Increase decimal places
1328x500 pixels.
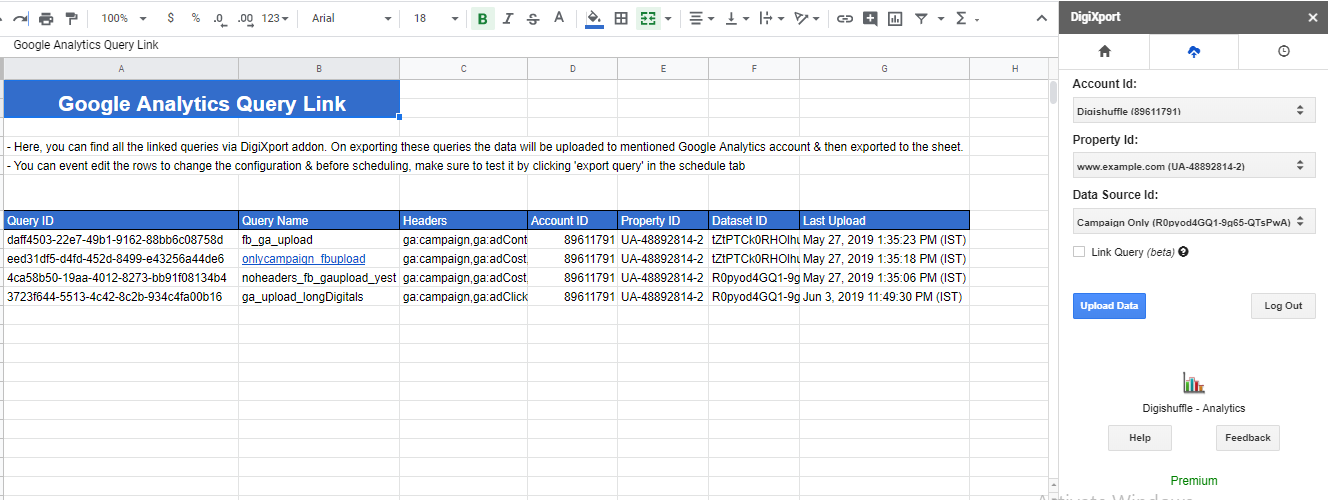[245, 18]
